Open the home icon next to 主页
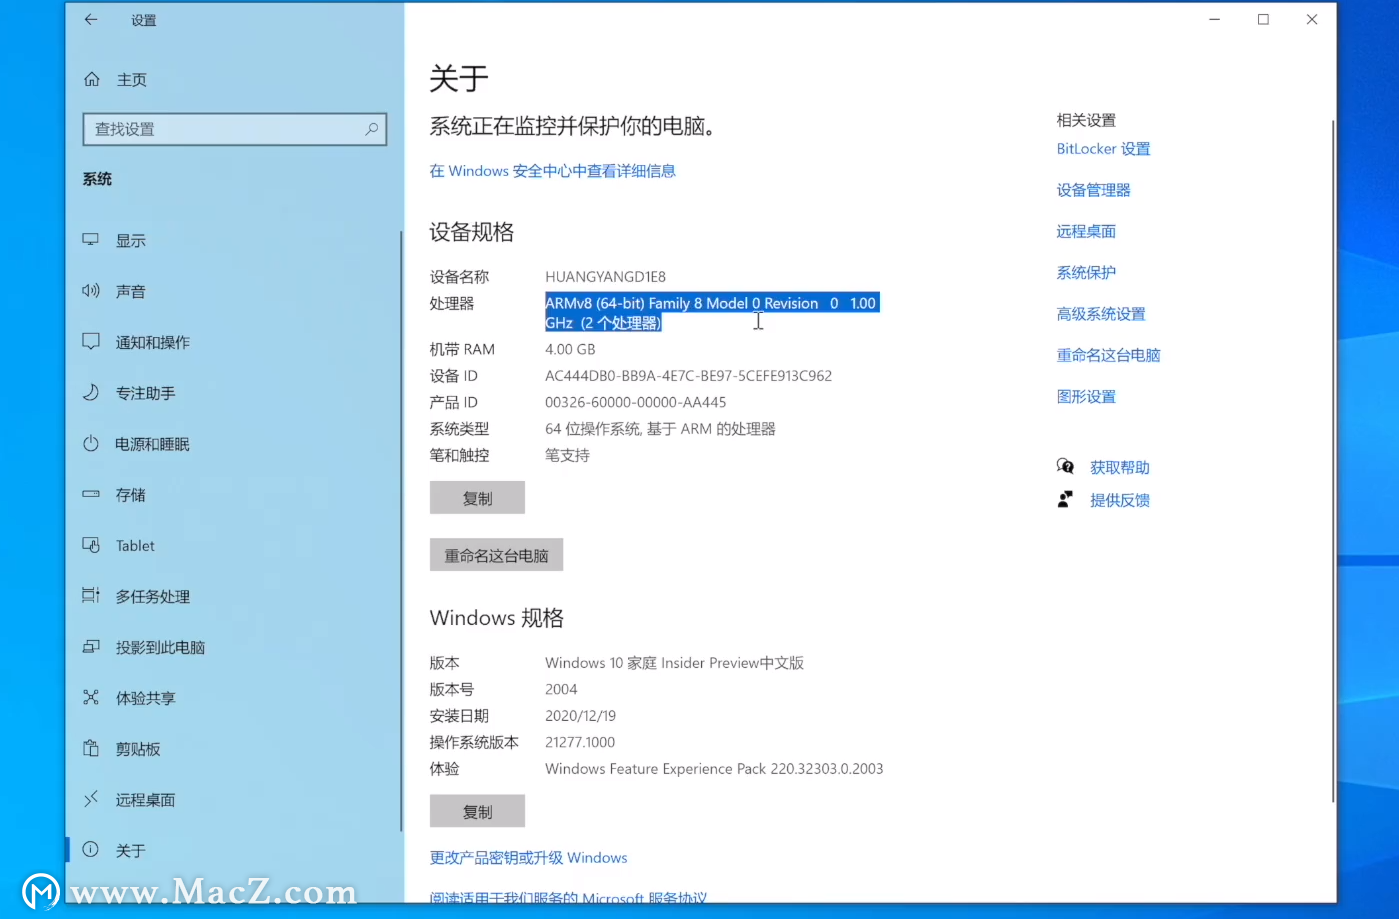This screenshot has height=919, width=1399. tap(92, 79)
